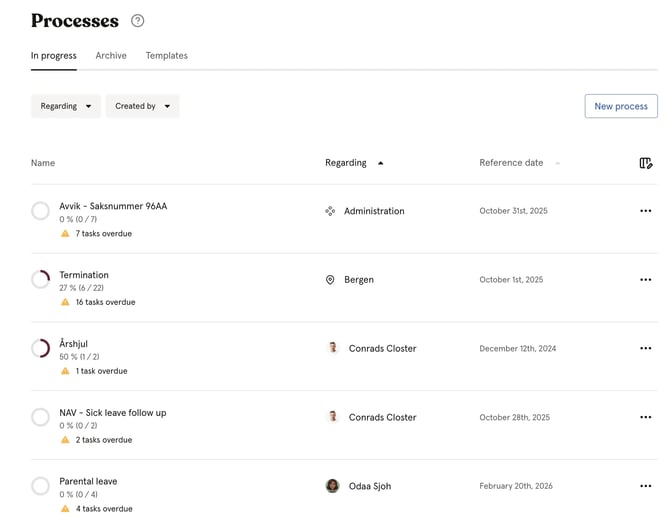The height and width of the screenshot is (522, 670).
Task: Click the 0 % (0 / 4) progress text
Action: click(79, 494)
